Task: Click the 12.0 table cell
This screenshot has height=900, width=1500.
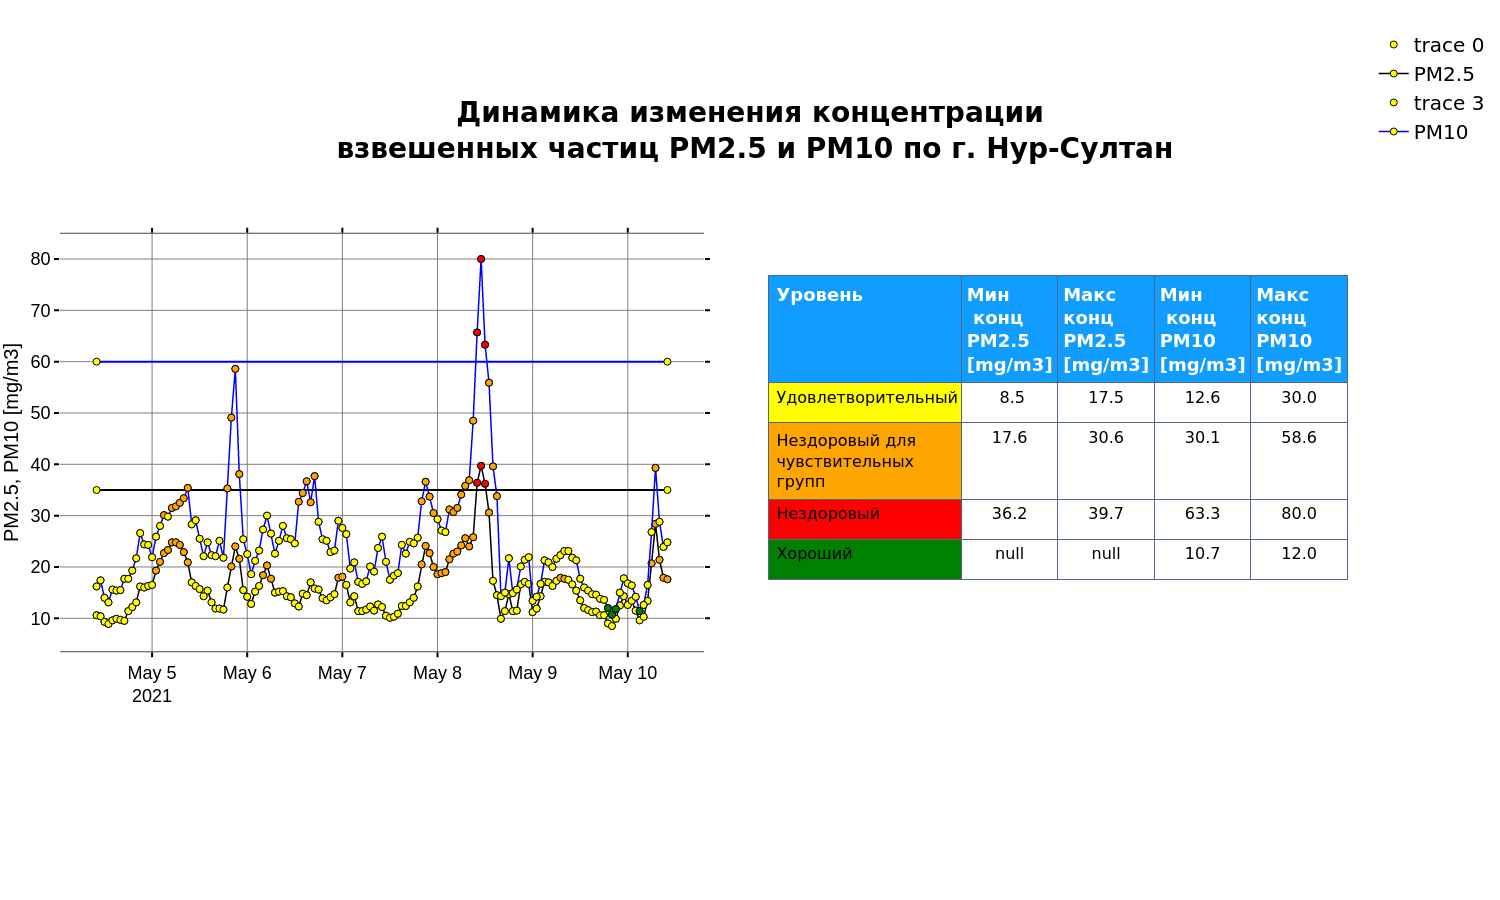Action: 1299,559
